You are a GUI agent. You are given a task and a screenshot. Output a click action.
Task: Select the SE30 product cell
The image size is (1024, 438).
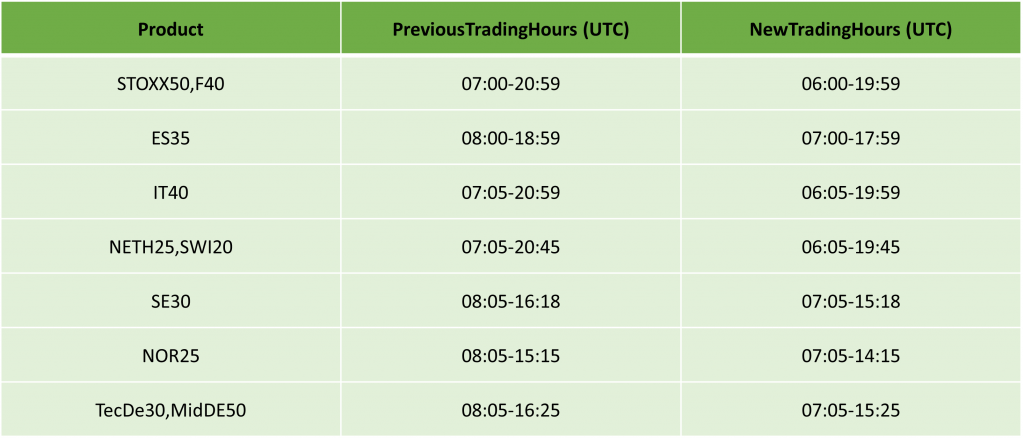[170, 302]
